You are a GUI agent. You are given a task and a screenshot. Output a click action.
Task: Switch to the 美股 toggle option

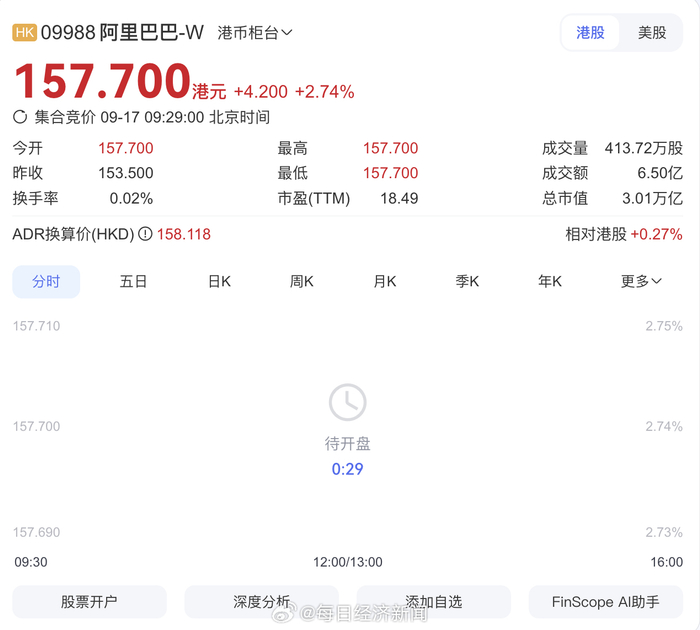pyautogui.click(x=652, y=33)
